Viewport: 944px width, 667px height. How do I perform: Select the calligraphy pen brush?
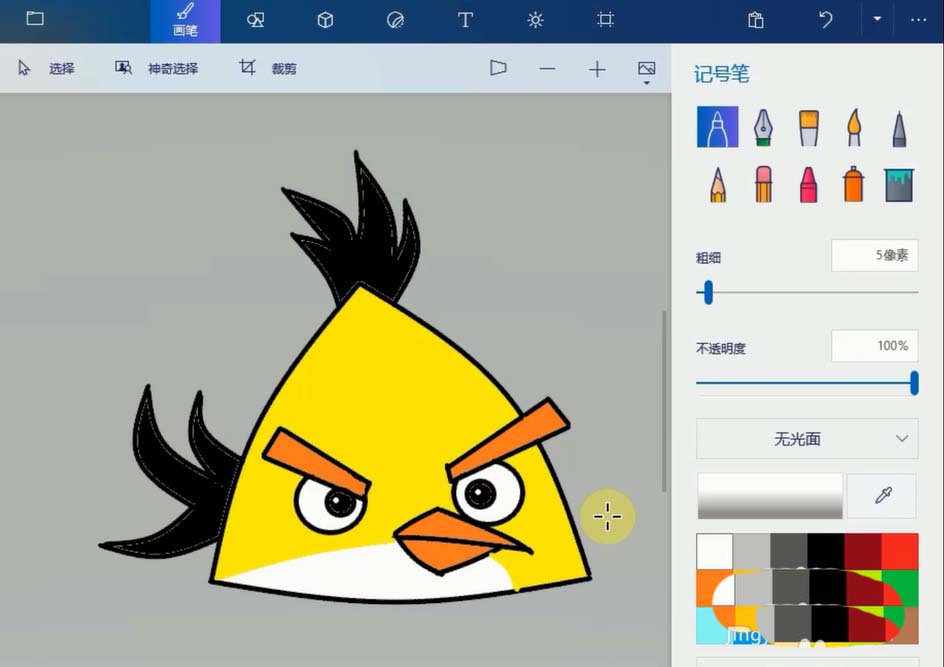763,127
